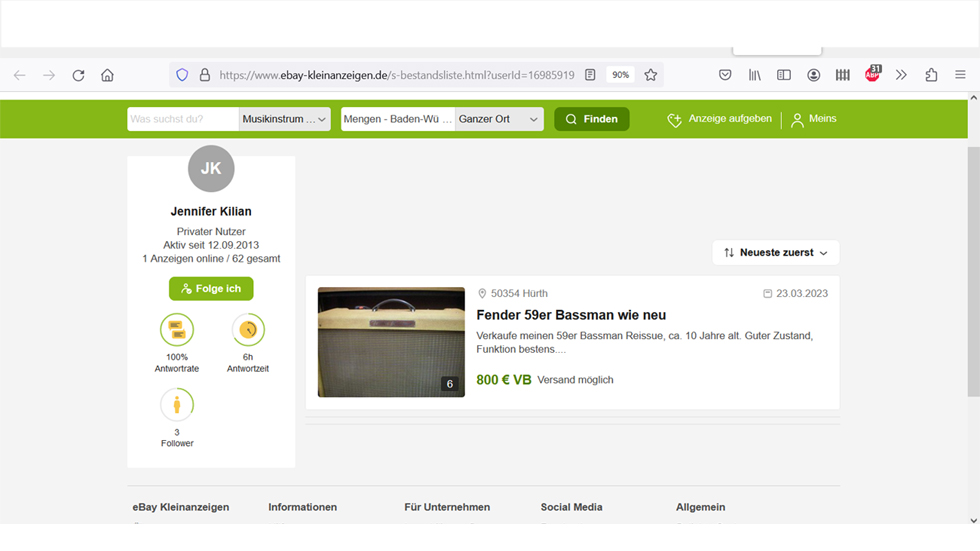
Task: Click the scrollbar down arrow
Action: coord(974,520)
